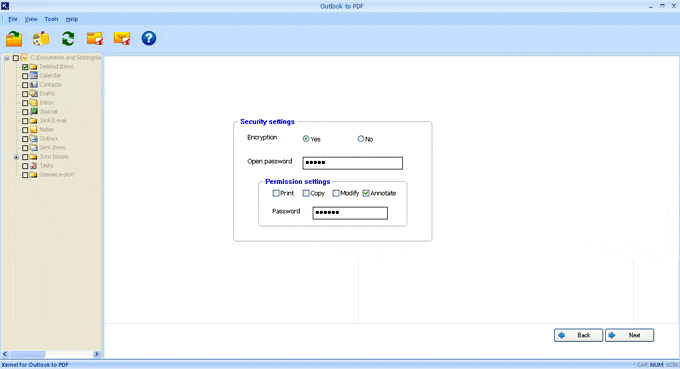
Task: Enable the Copy permission checkbox
Action: pyautogui.click(x=306, y=193)
